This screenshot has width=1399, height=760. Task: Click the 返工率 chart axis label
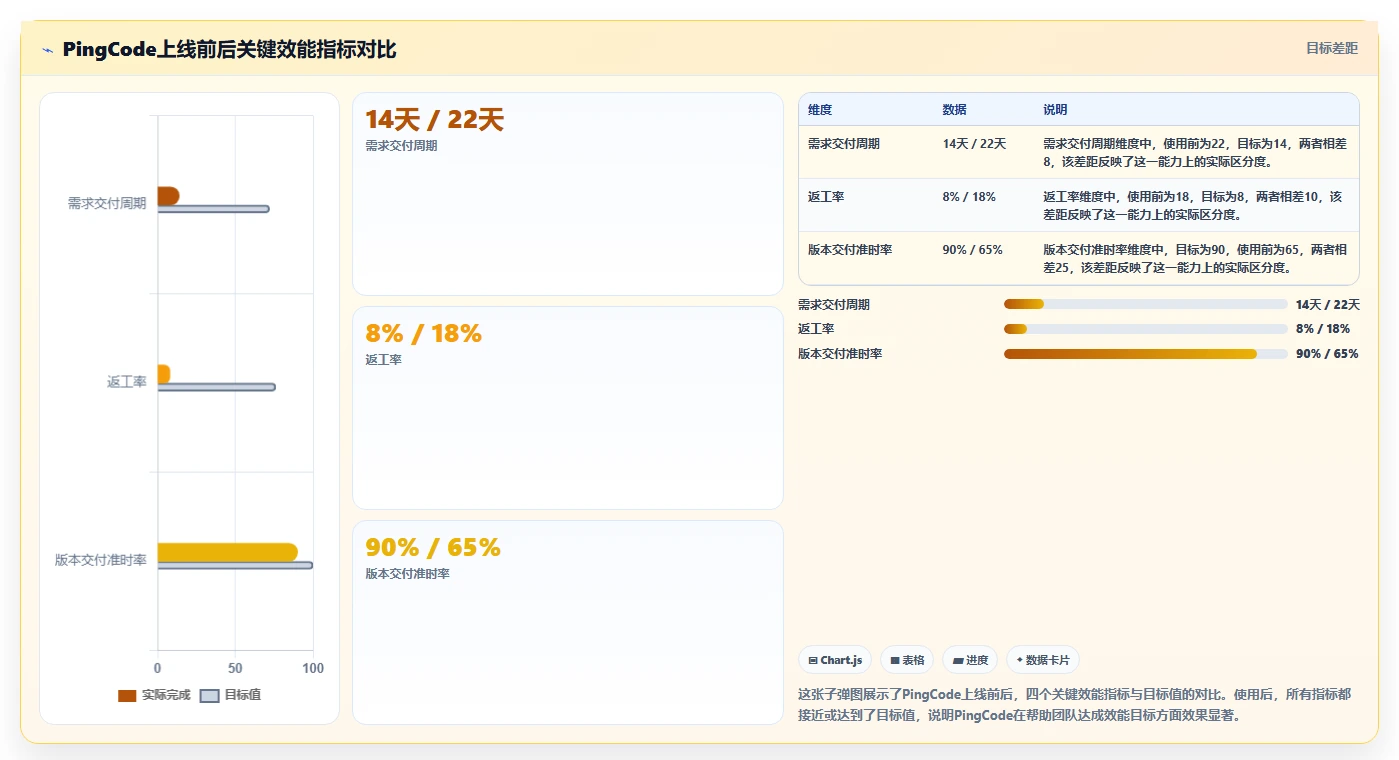[x=127, y=382]
